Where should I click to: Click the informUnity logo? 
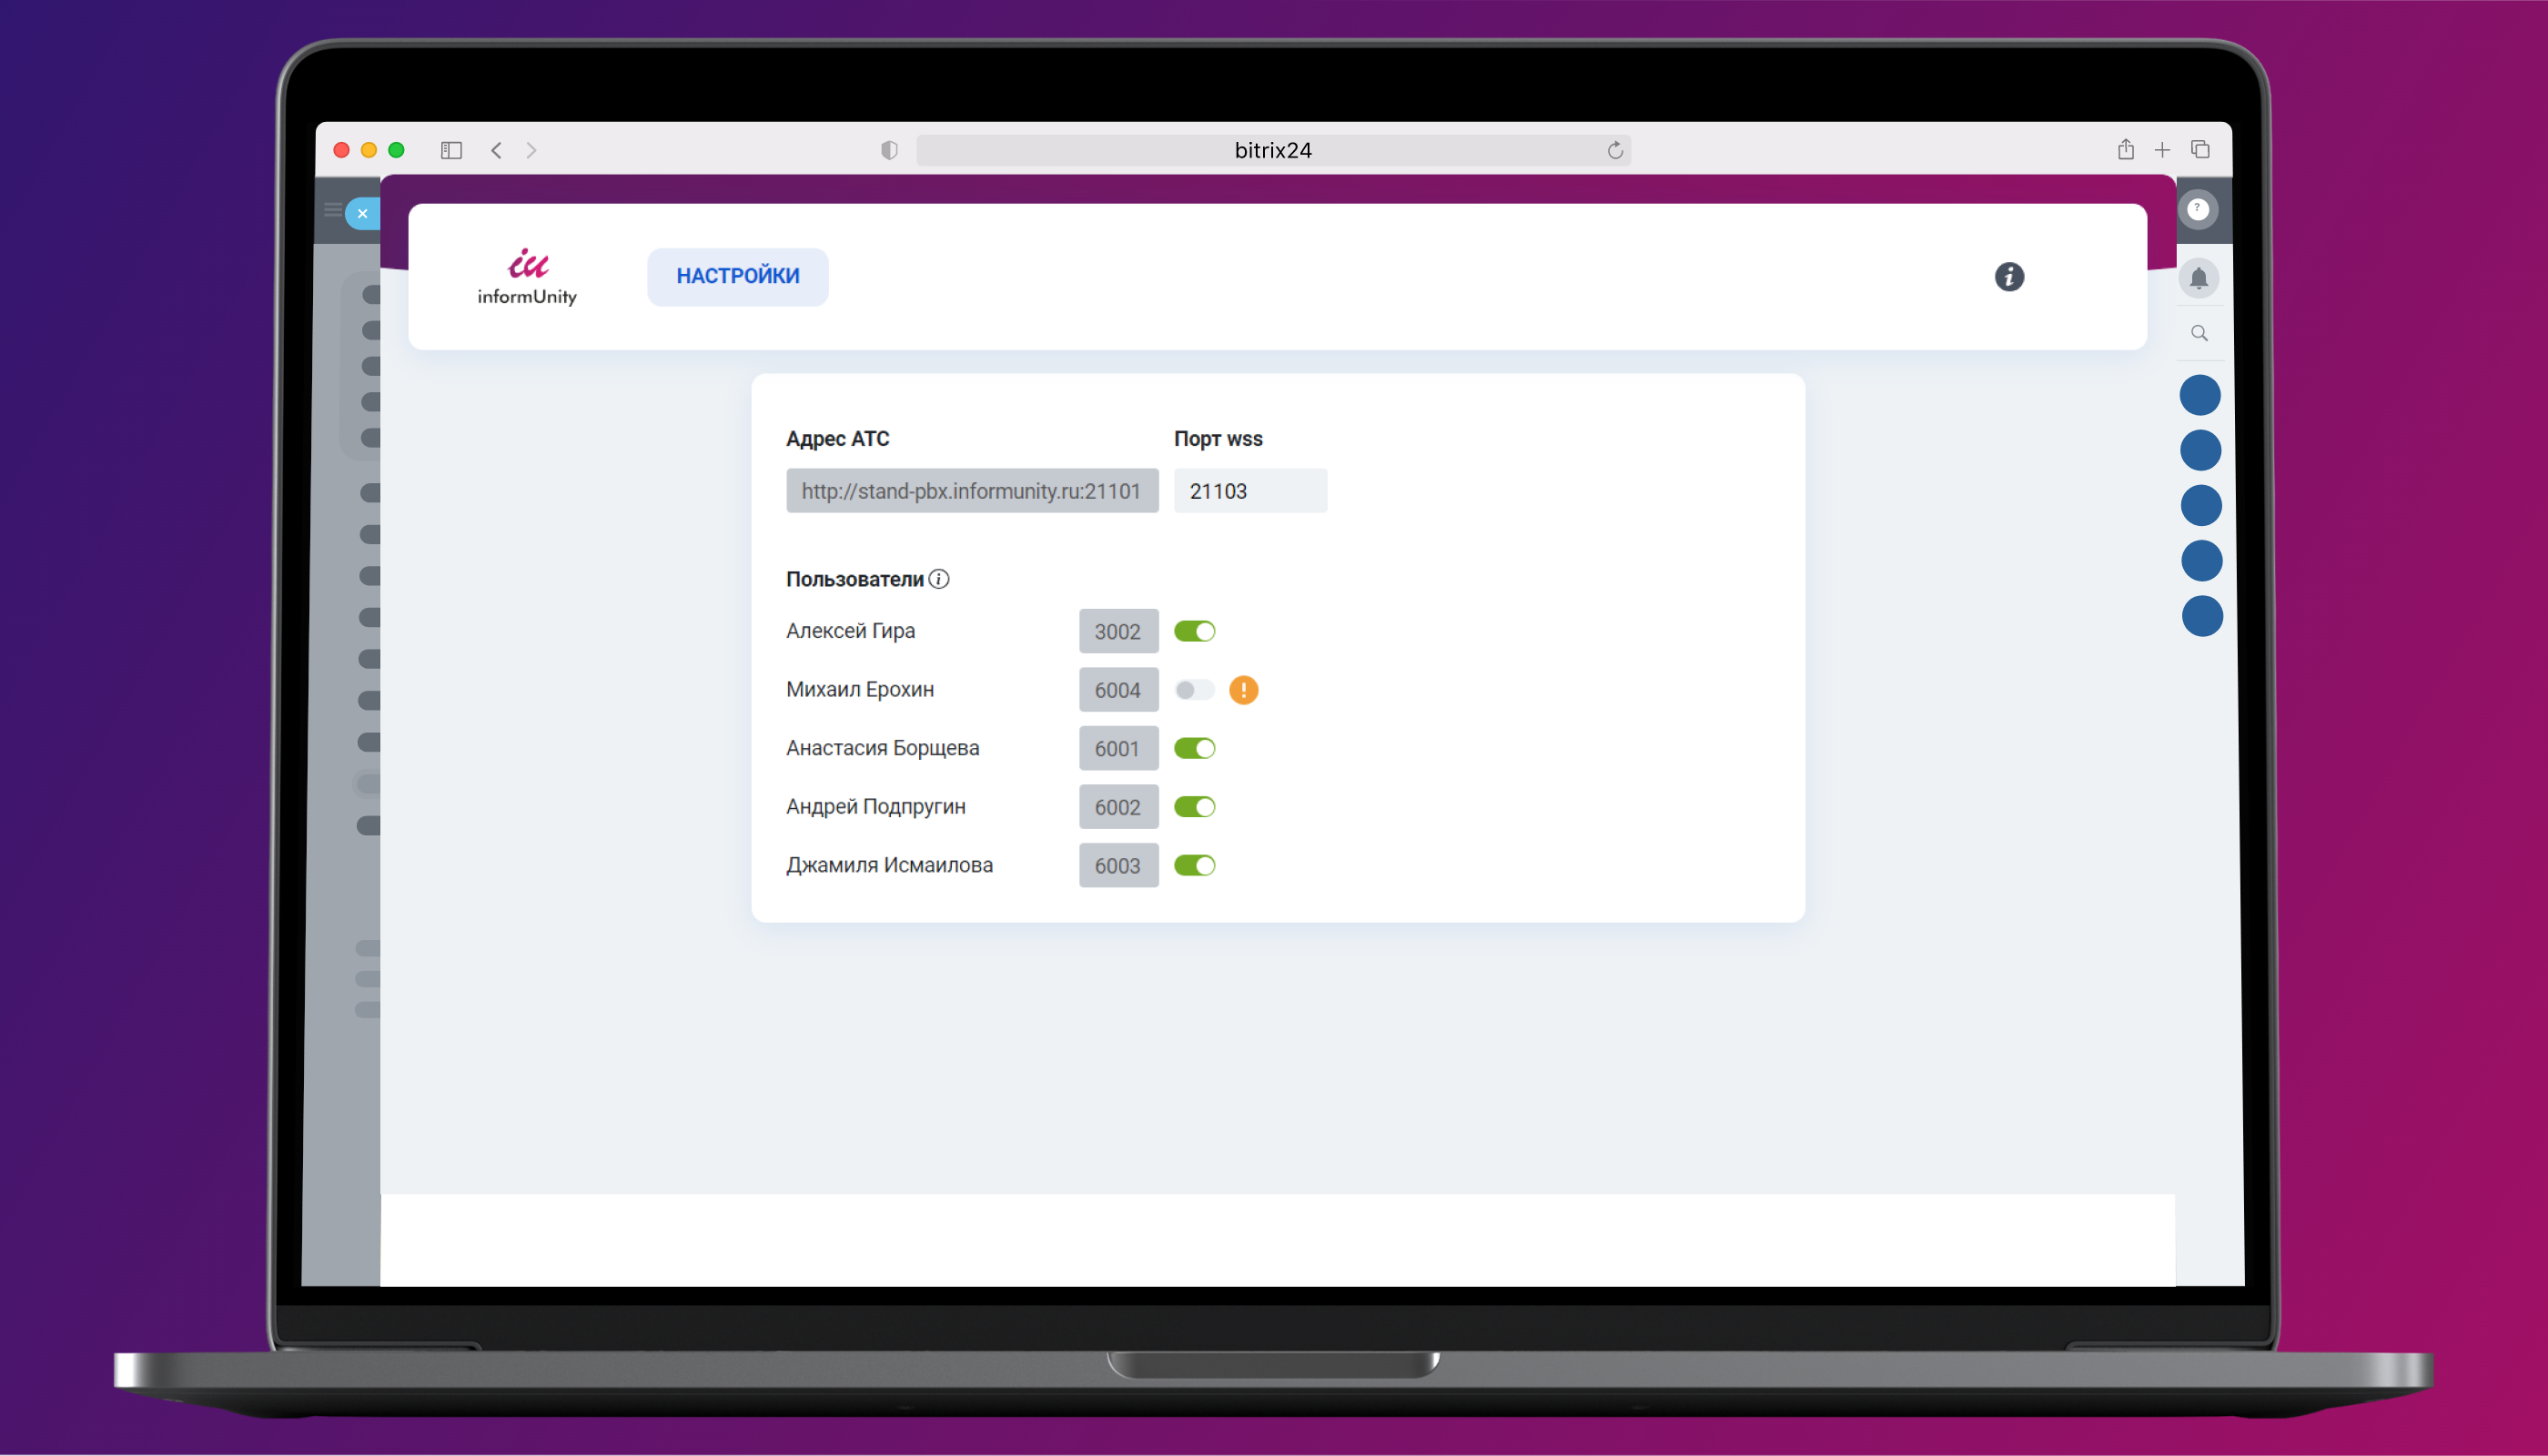tap(527, 277)
